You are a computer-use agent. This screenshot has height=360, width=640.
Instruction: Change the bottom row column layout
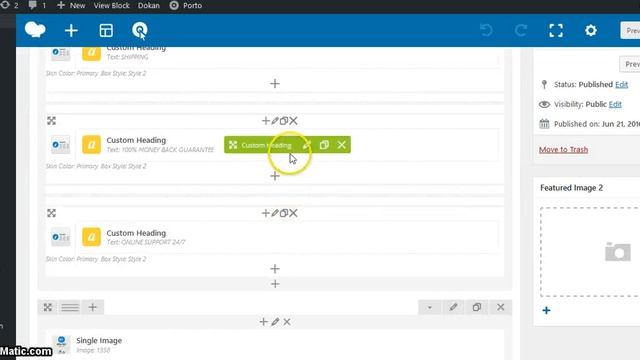(70, 307)
